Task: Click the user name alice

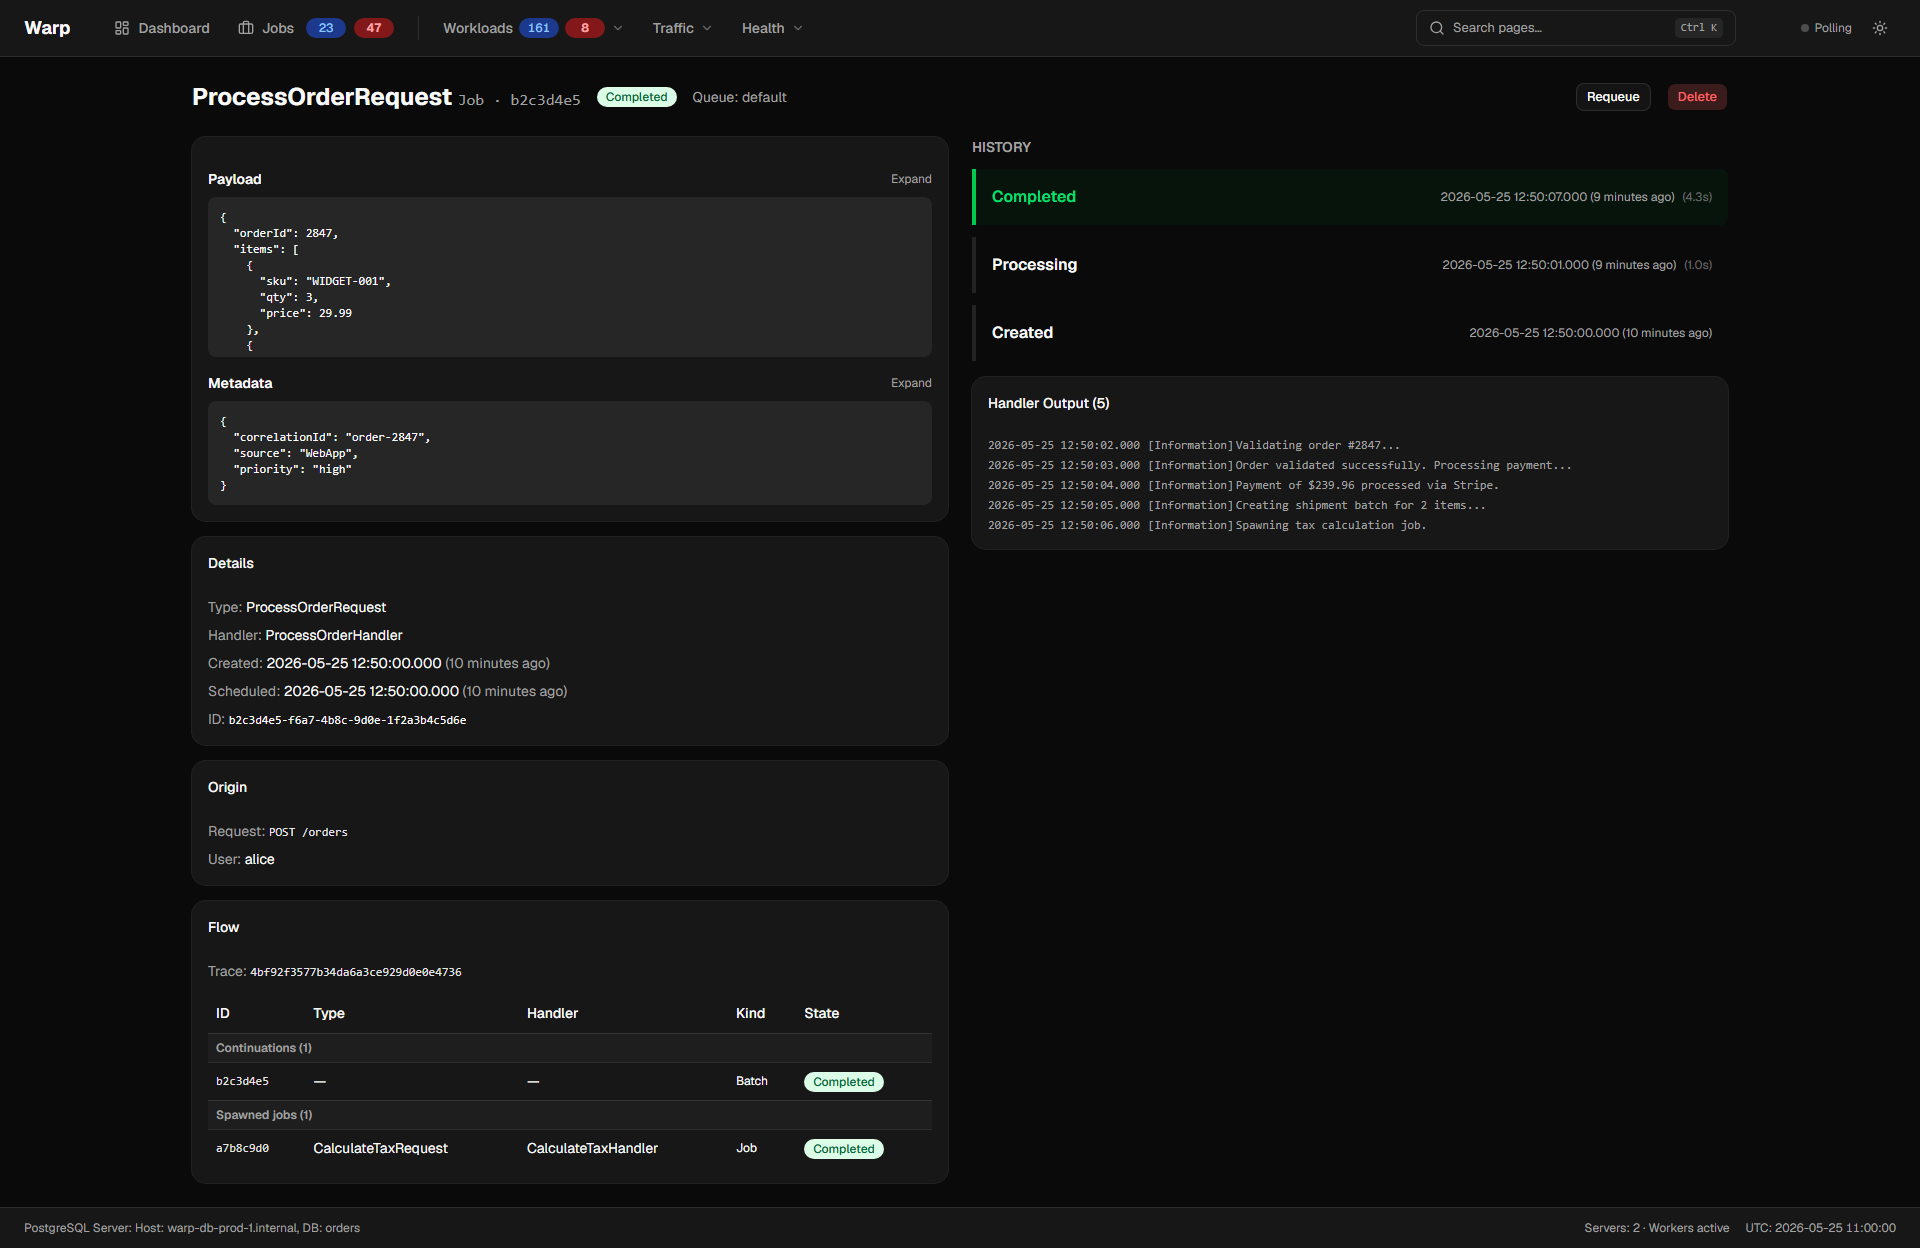Action: (x=259, y=859)
